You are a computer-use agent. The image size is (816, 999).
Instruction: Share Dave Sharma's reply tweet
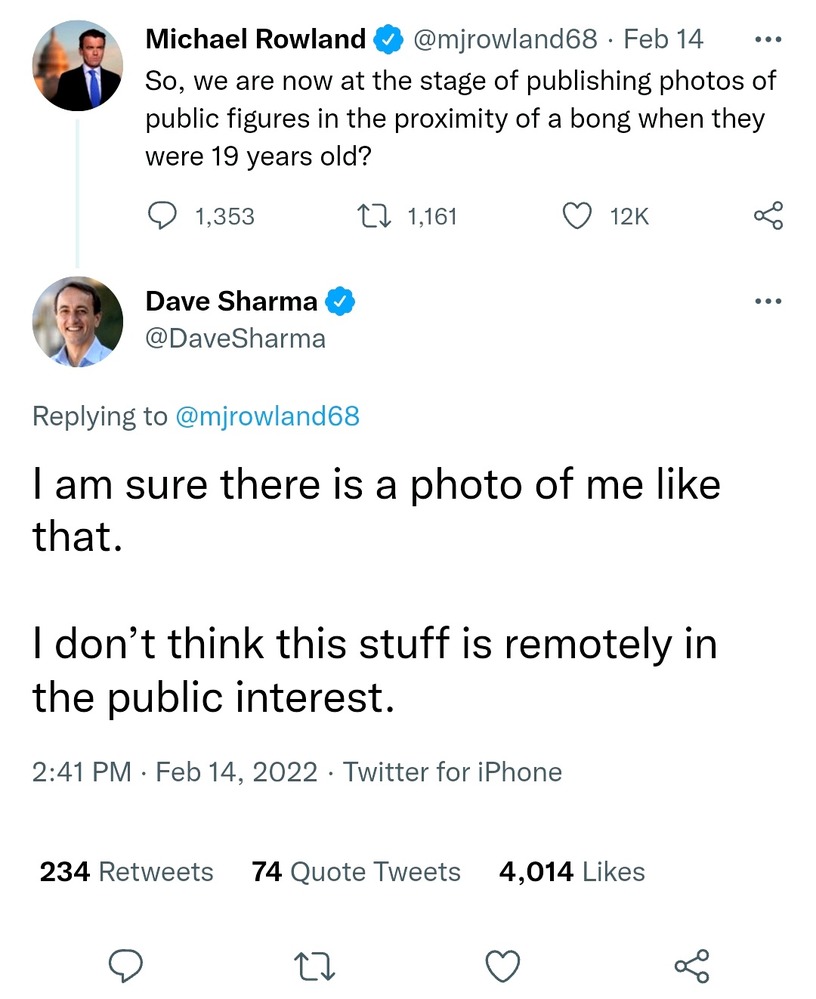691,964
